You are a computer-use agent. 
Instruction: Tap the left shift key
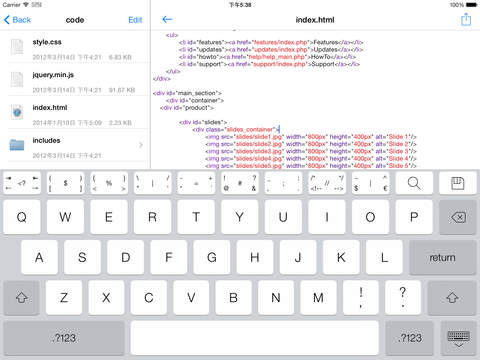pos(22,298)
